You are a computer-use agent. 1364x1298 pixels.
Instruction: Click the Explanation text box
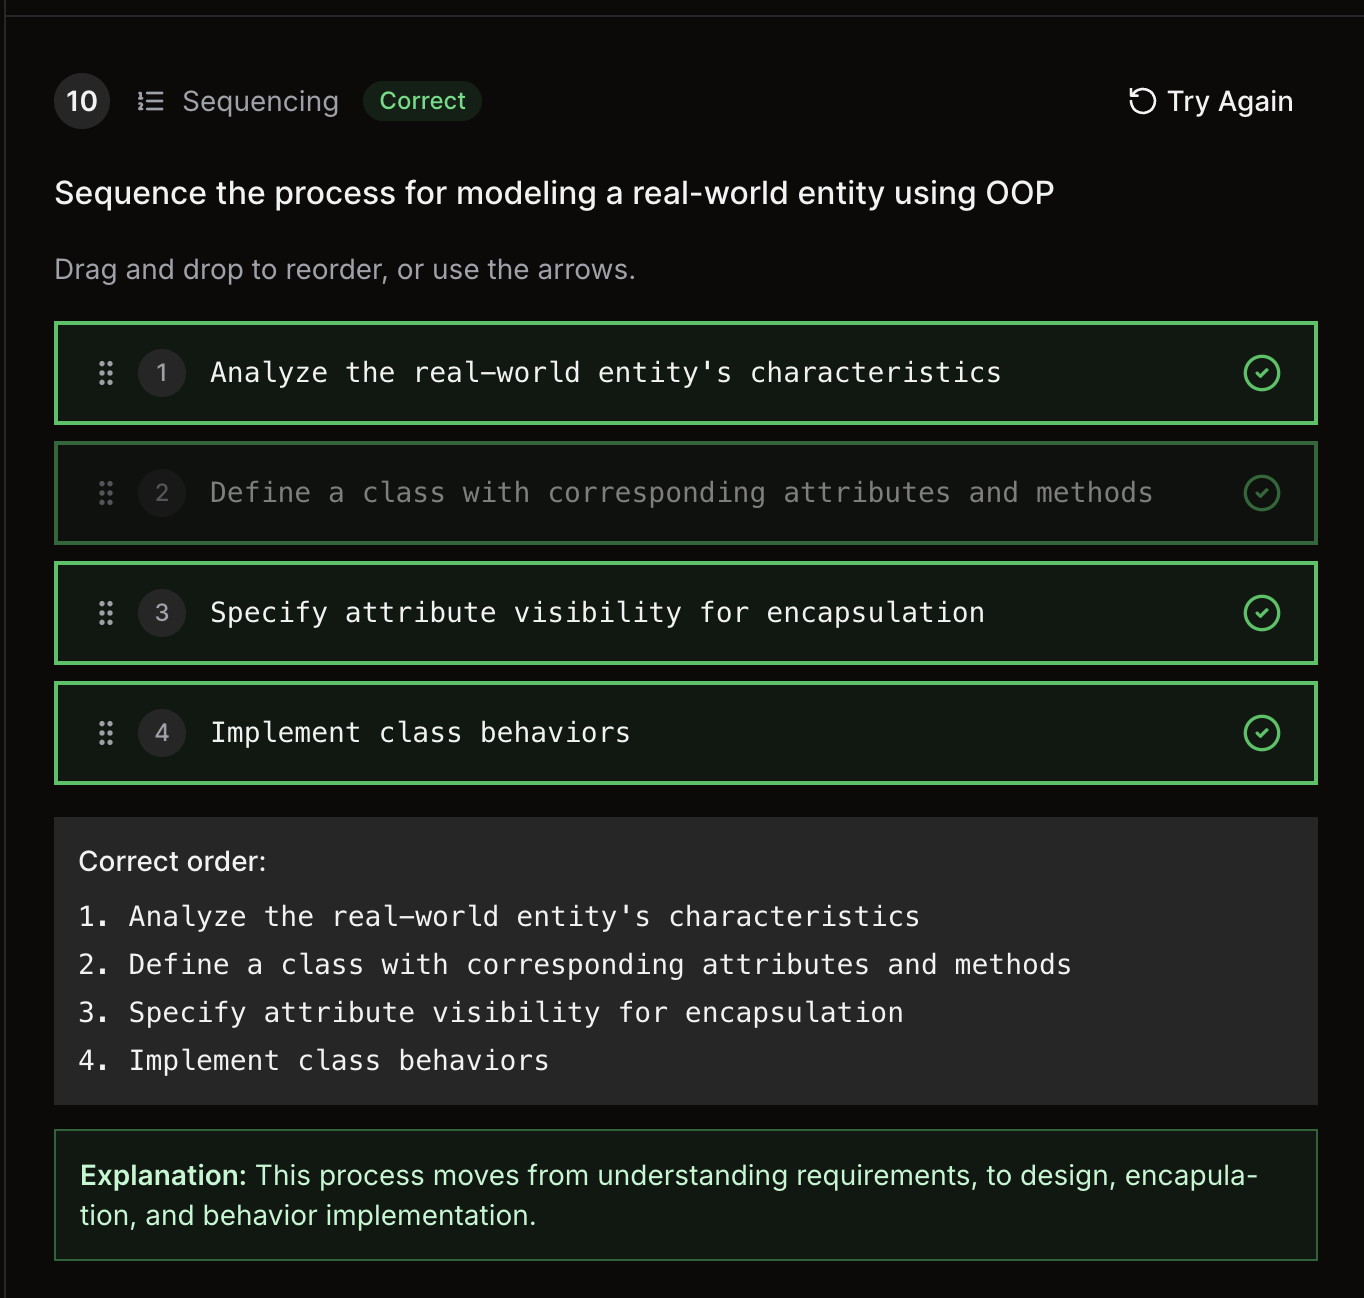click(x=685, y=1195)
